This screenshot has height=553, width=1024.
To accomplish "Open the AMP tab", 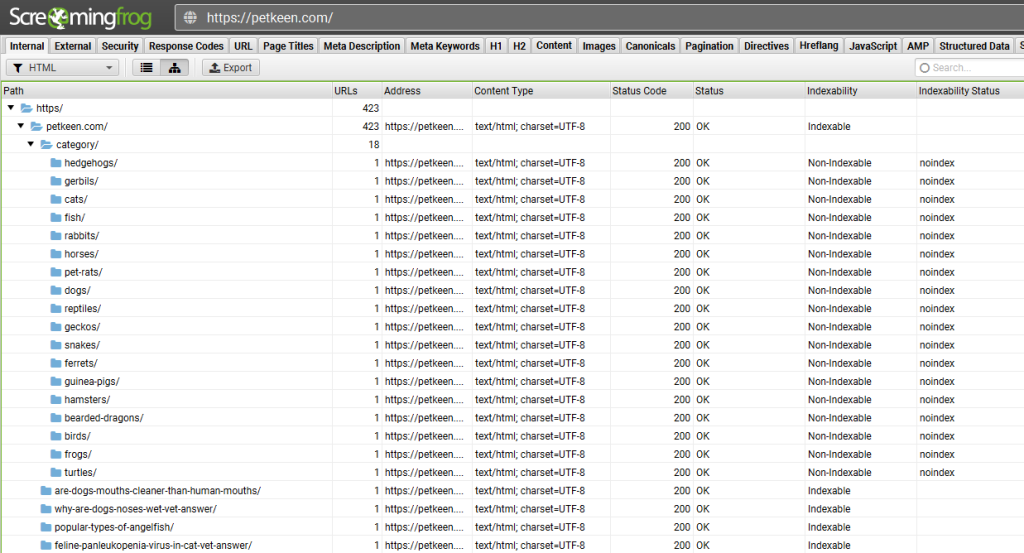I will point(918,46).
